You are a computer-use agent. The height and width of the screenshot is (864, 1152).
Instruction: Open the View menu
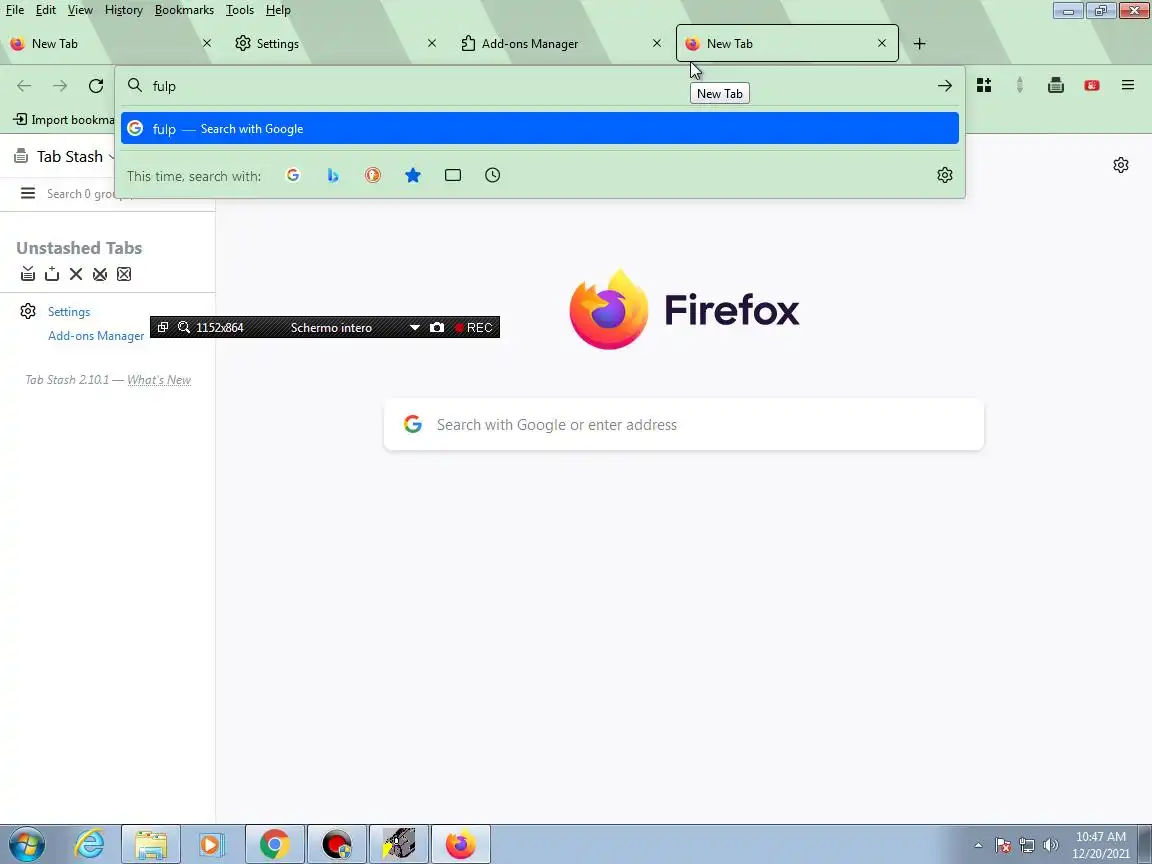80,10
